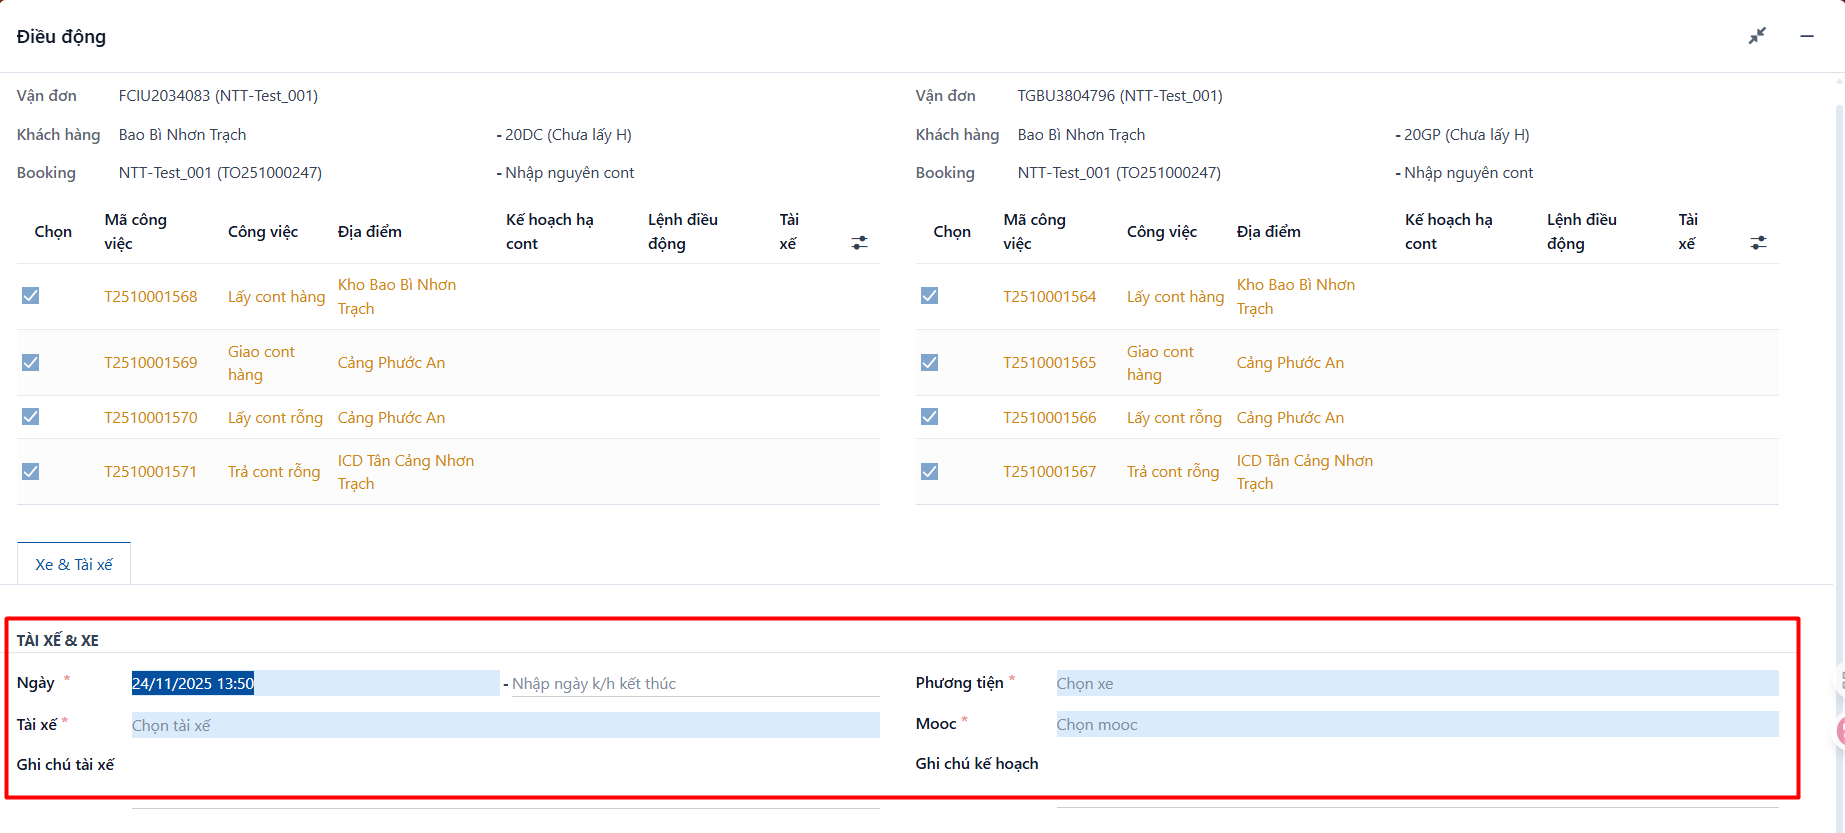Click ICD Tân Cảng Nhơn Trạch in row T2510001567

[x=1305, y=472]
